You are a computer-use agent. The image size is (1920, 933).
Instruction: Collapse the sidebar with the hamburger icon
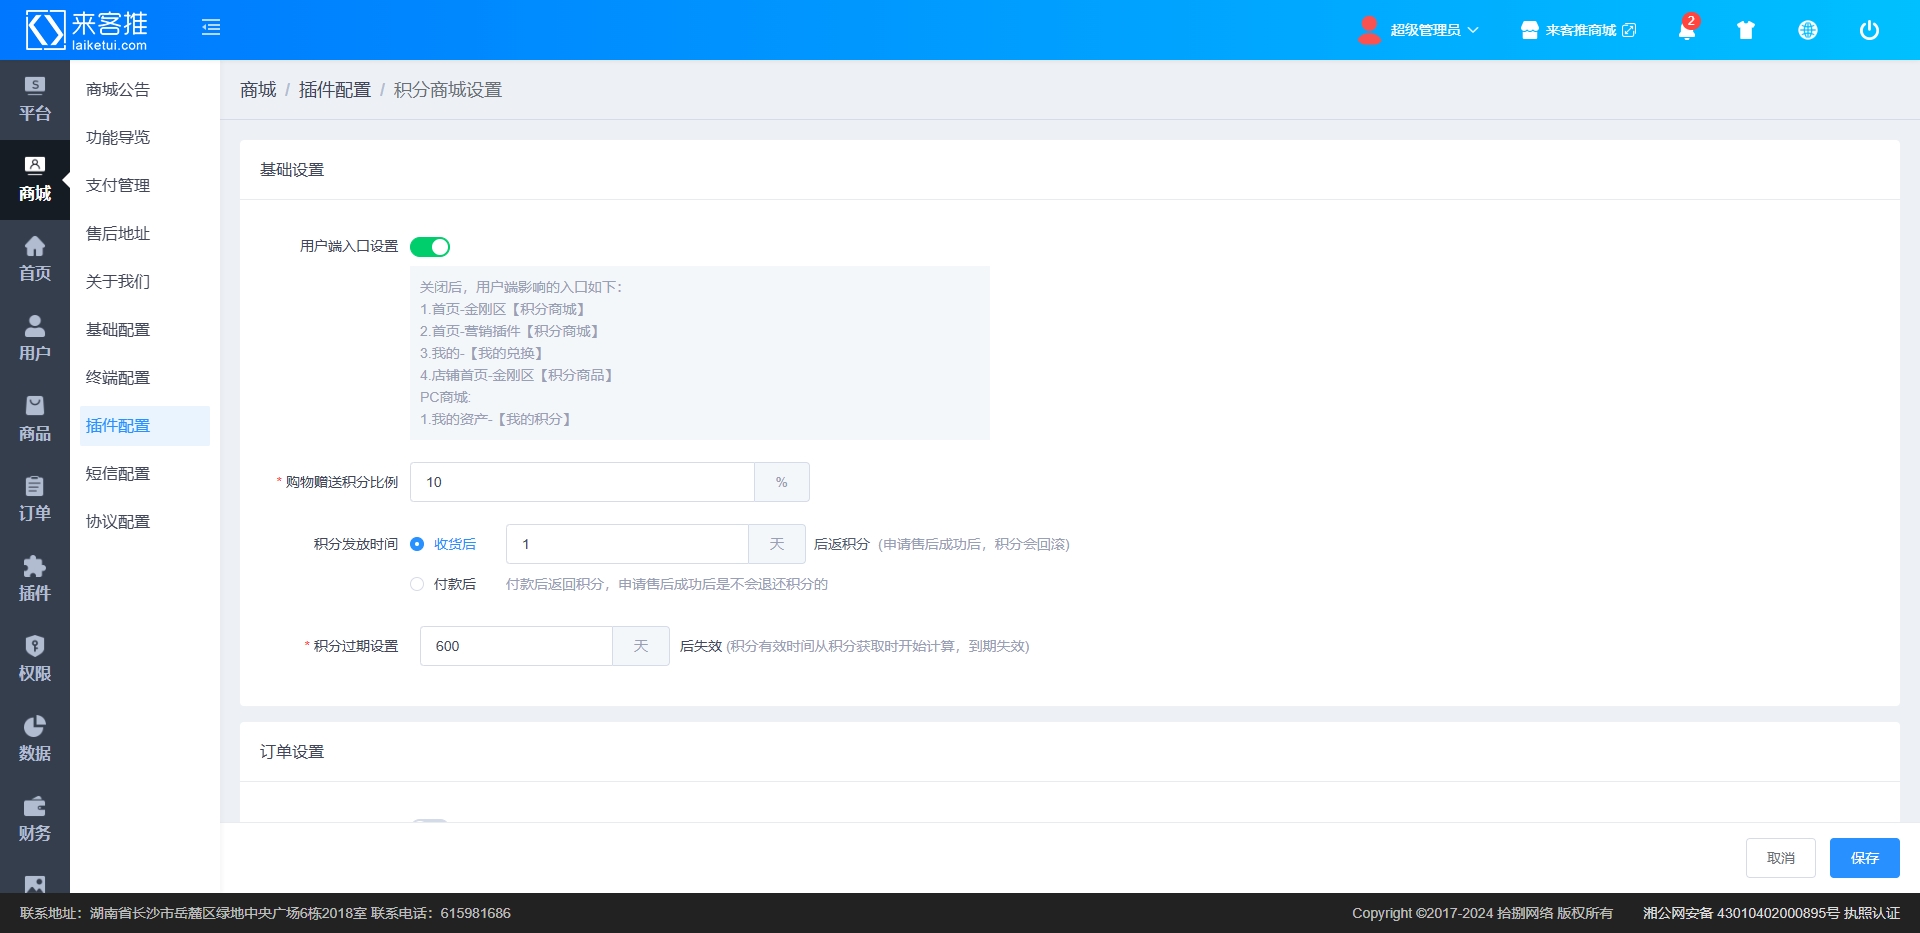[x=211, y=28]
